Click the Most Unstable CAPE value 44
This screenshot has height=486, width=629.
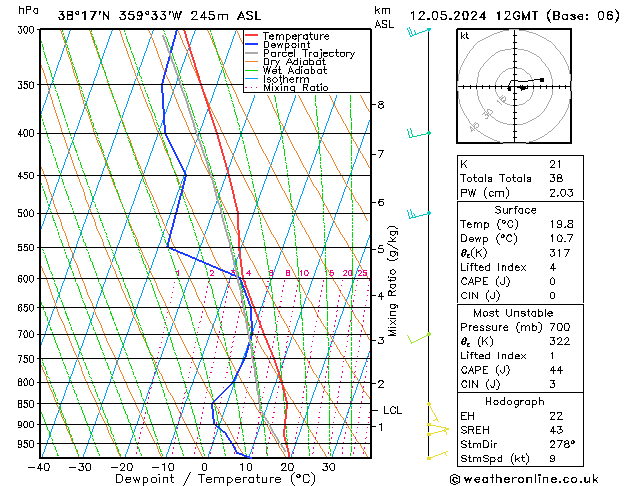pyautogui.click(x=556, y=370)
